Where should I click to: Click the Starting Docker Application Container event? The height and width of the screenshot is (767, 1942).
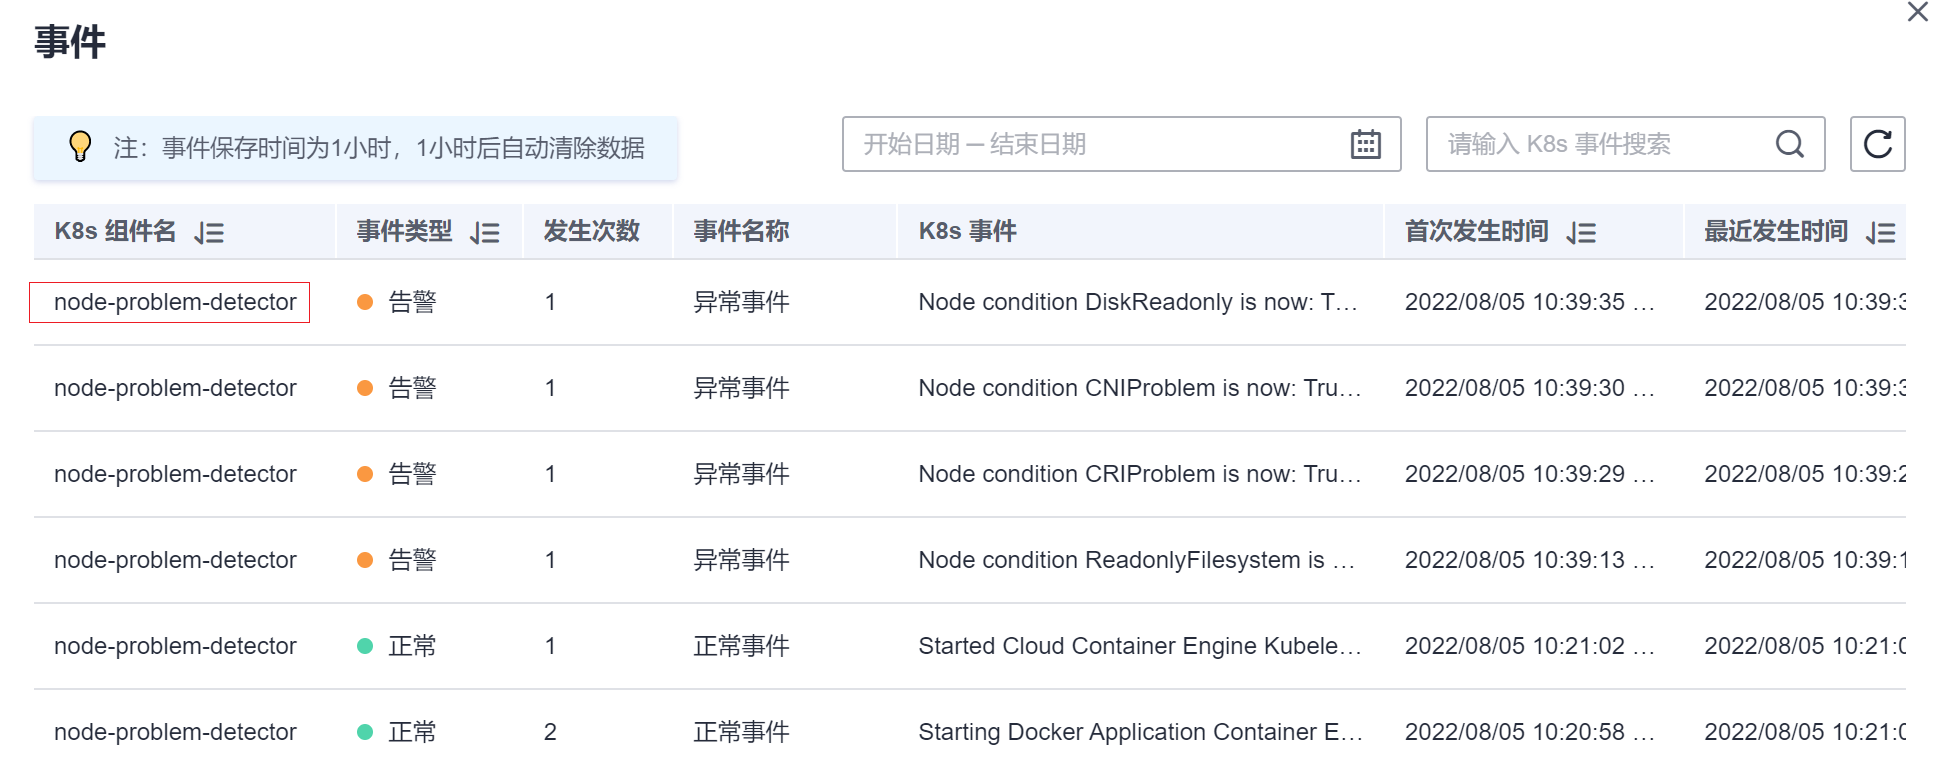click(1140, 732)
